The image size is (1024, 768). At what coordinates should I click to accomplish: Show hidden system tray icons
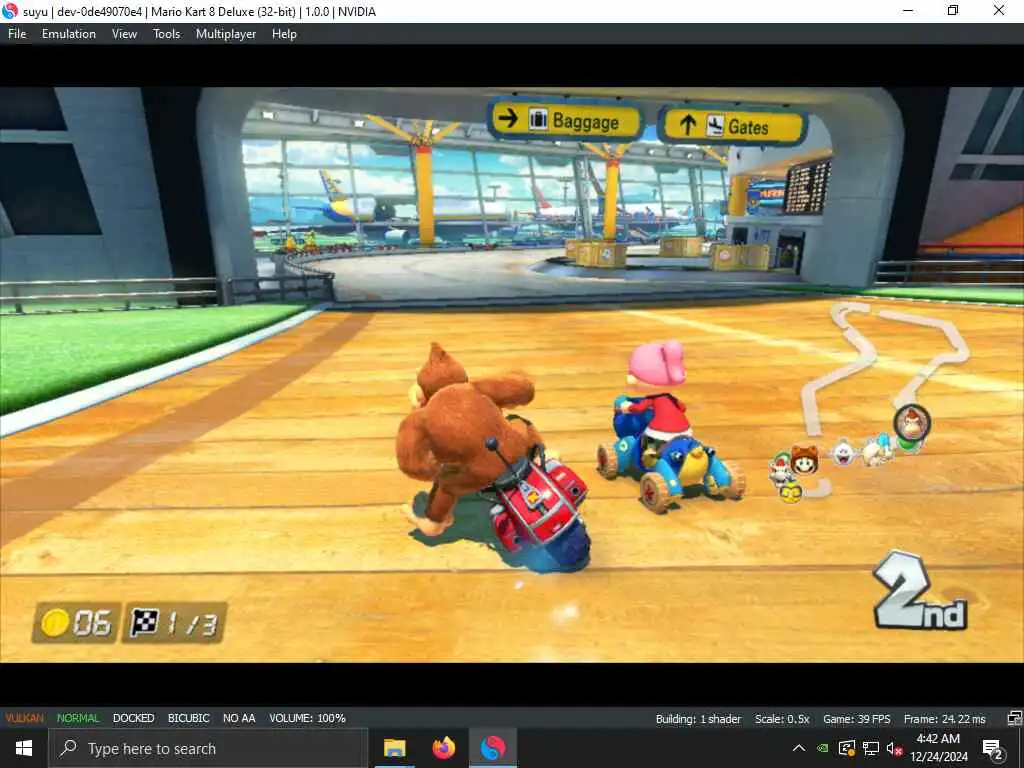[x=798, y=748]
